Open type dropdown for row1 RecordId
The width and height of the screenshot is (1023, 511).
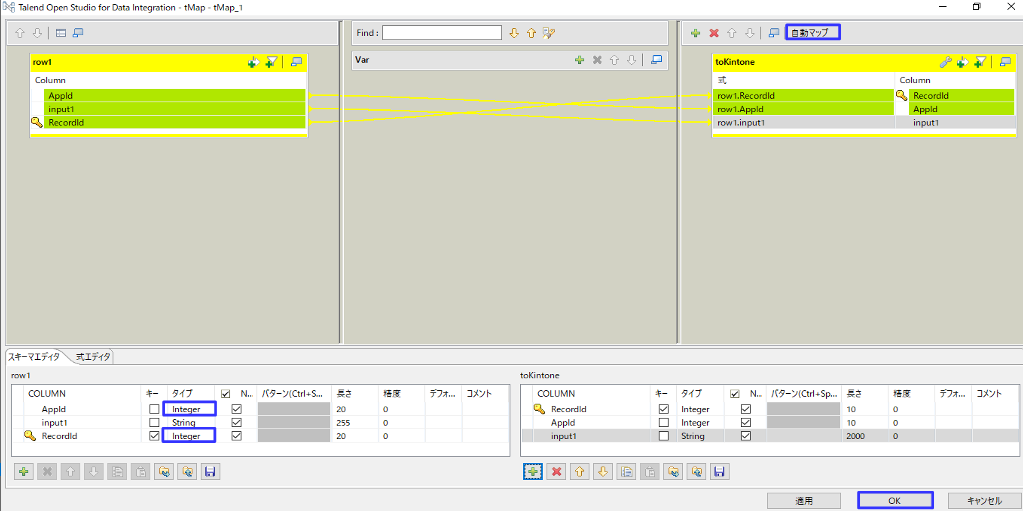(189, 435)
